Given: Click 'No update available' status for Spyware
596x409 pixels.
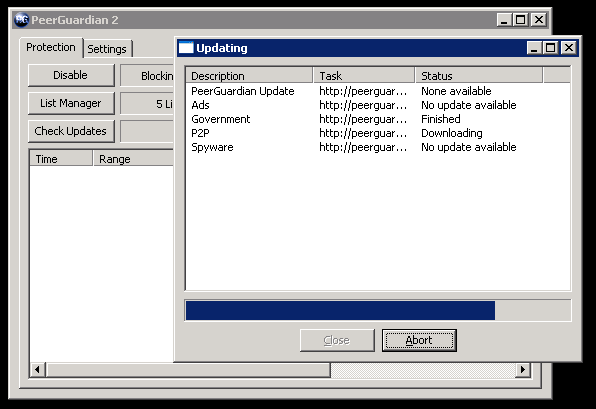Looking at the screenshot, I should pyautogui.click(x=469, y=147).
